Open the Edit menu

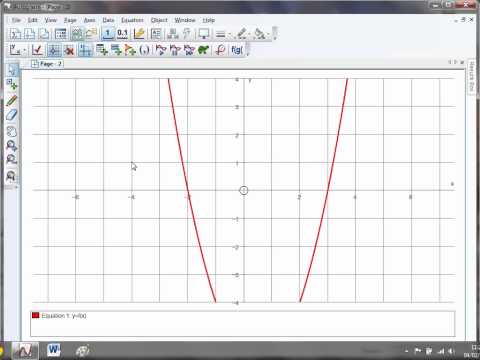[x=33, y=20]
